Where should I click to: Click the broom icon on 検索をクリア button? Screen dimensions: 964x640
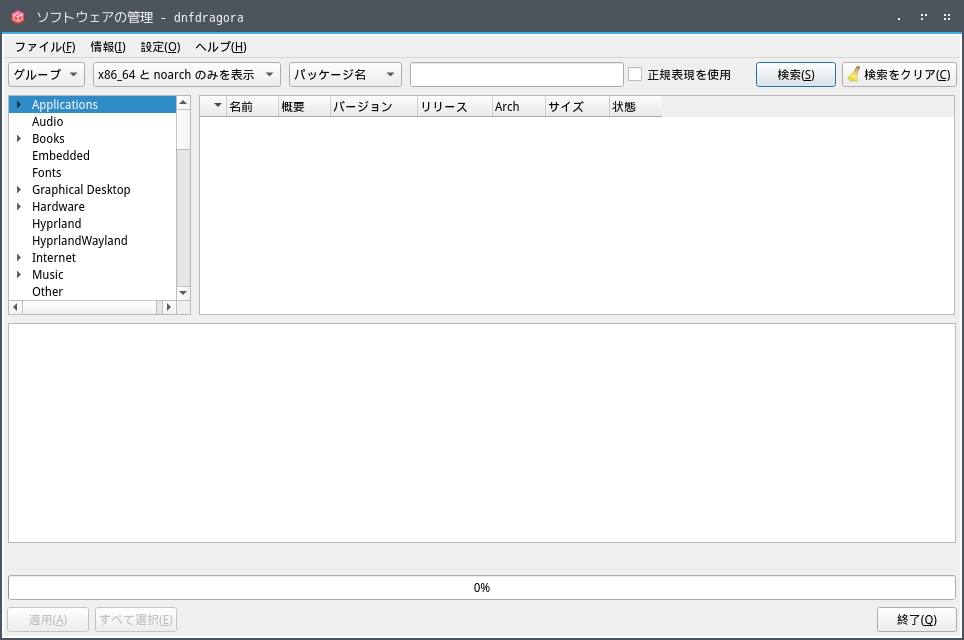[854, 74]
